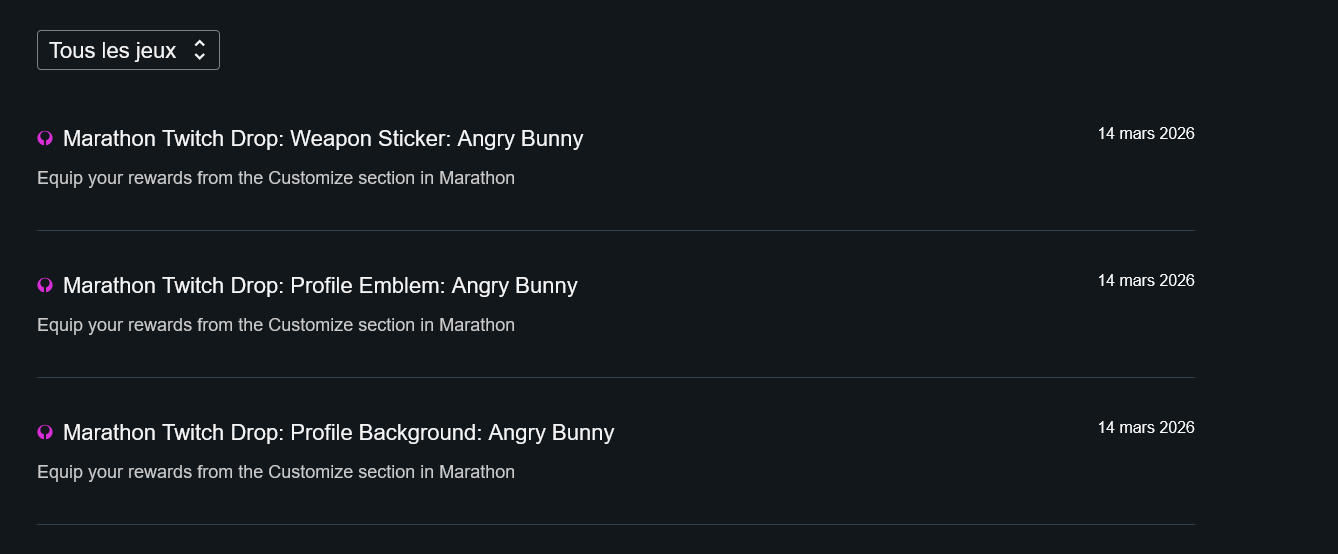Click the description under the Weapon Sticker drop
1338x554 pixels.
coord(276,178)
